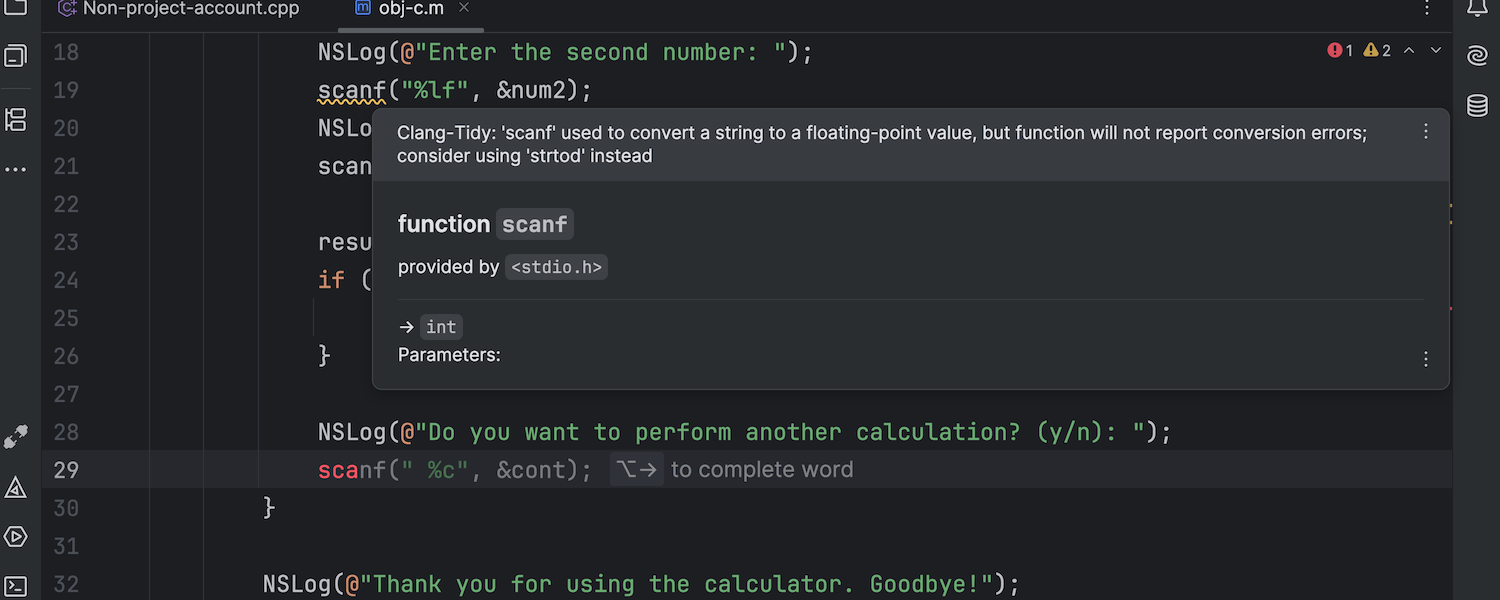Open the CMake triangle tool window
The image size is (1500, 600).
tap(16, 487)
